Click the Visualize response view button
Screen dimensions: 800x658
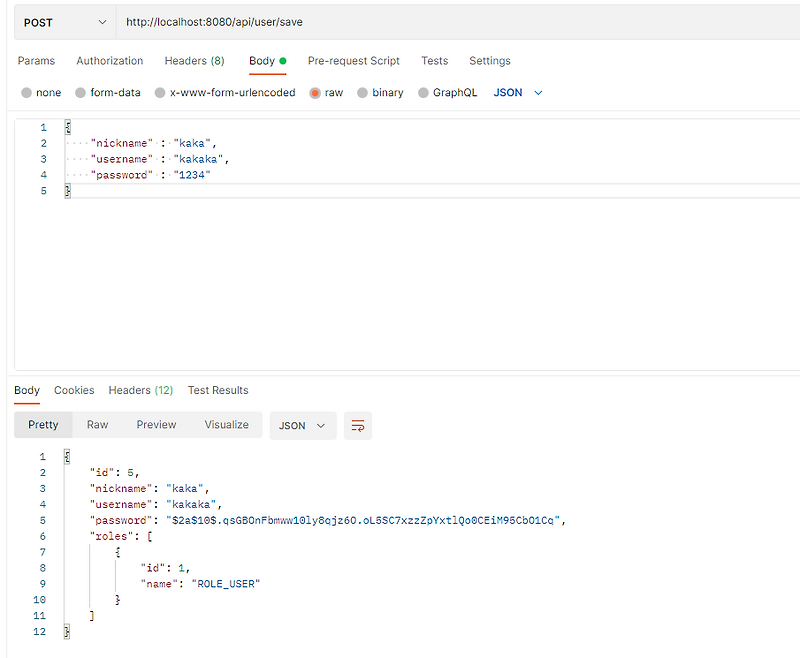[226, 425]
